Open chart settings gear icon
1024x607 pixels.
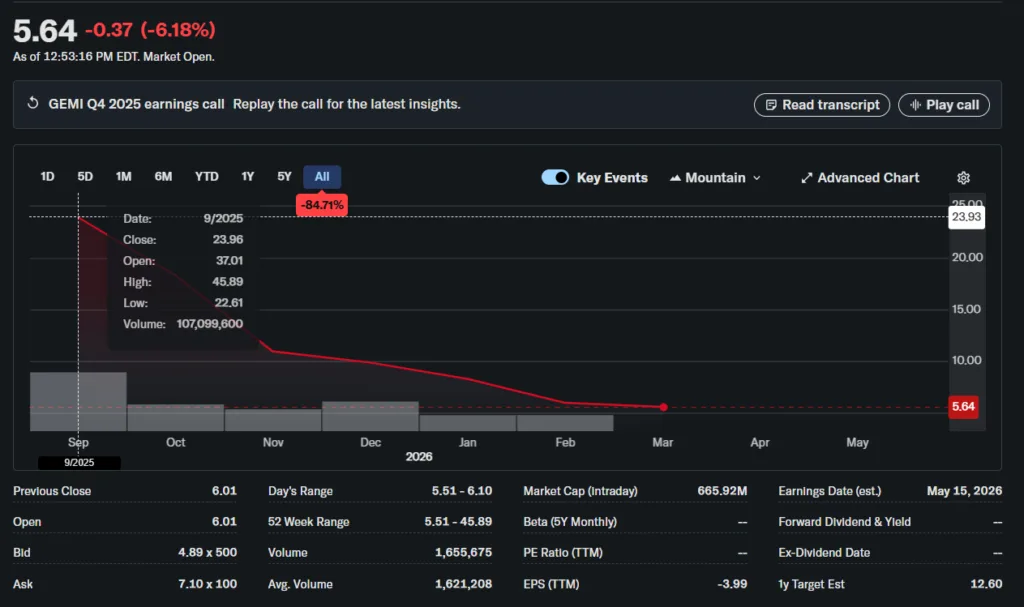tap(963, 178)
